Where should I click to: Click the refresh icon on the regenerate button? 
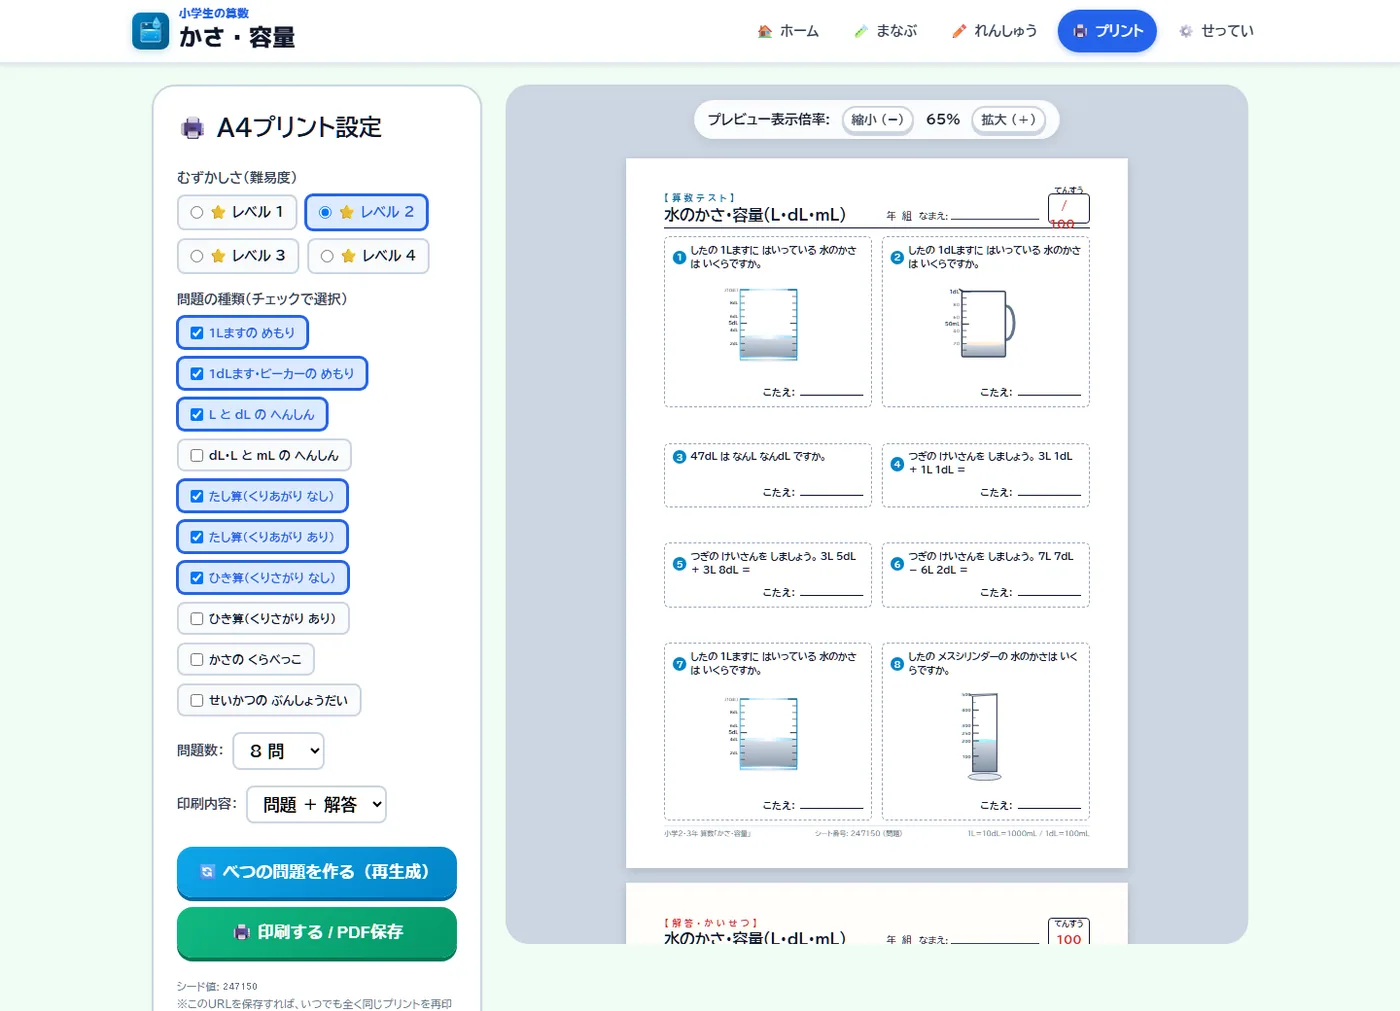point(208,872)
